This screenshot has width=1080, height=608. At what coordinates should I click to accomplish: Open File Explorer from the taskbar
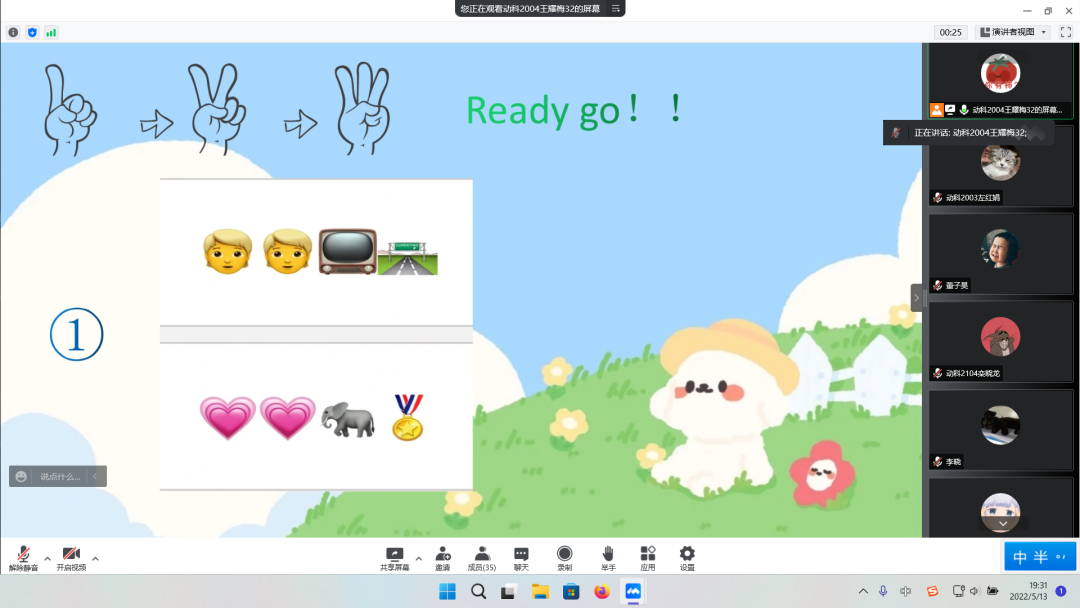pos(540,591)
